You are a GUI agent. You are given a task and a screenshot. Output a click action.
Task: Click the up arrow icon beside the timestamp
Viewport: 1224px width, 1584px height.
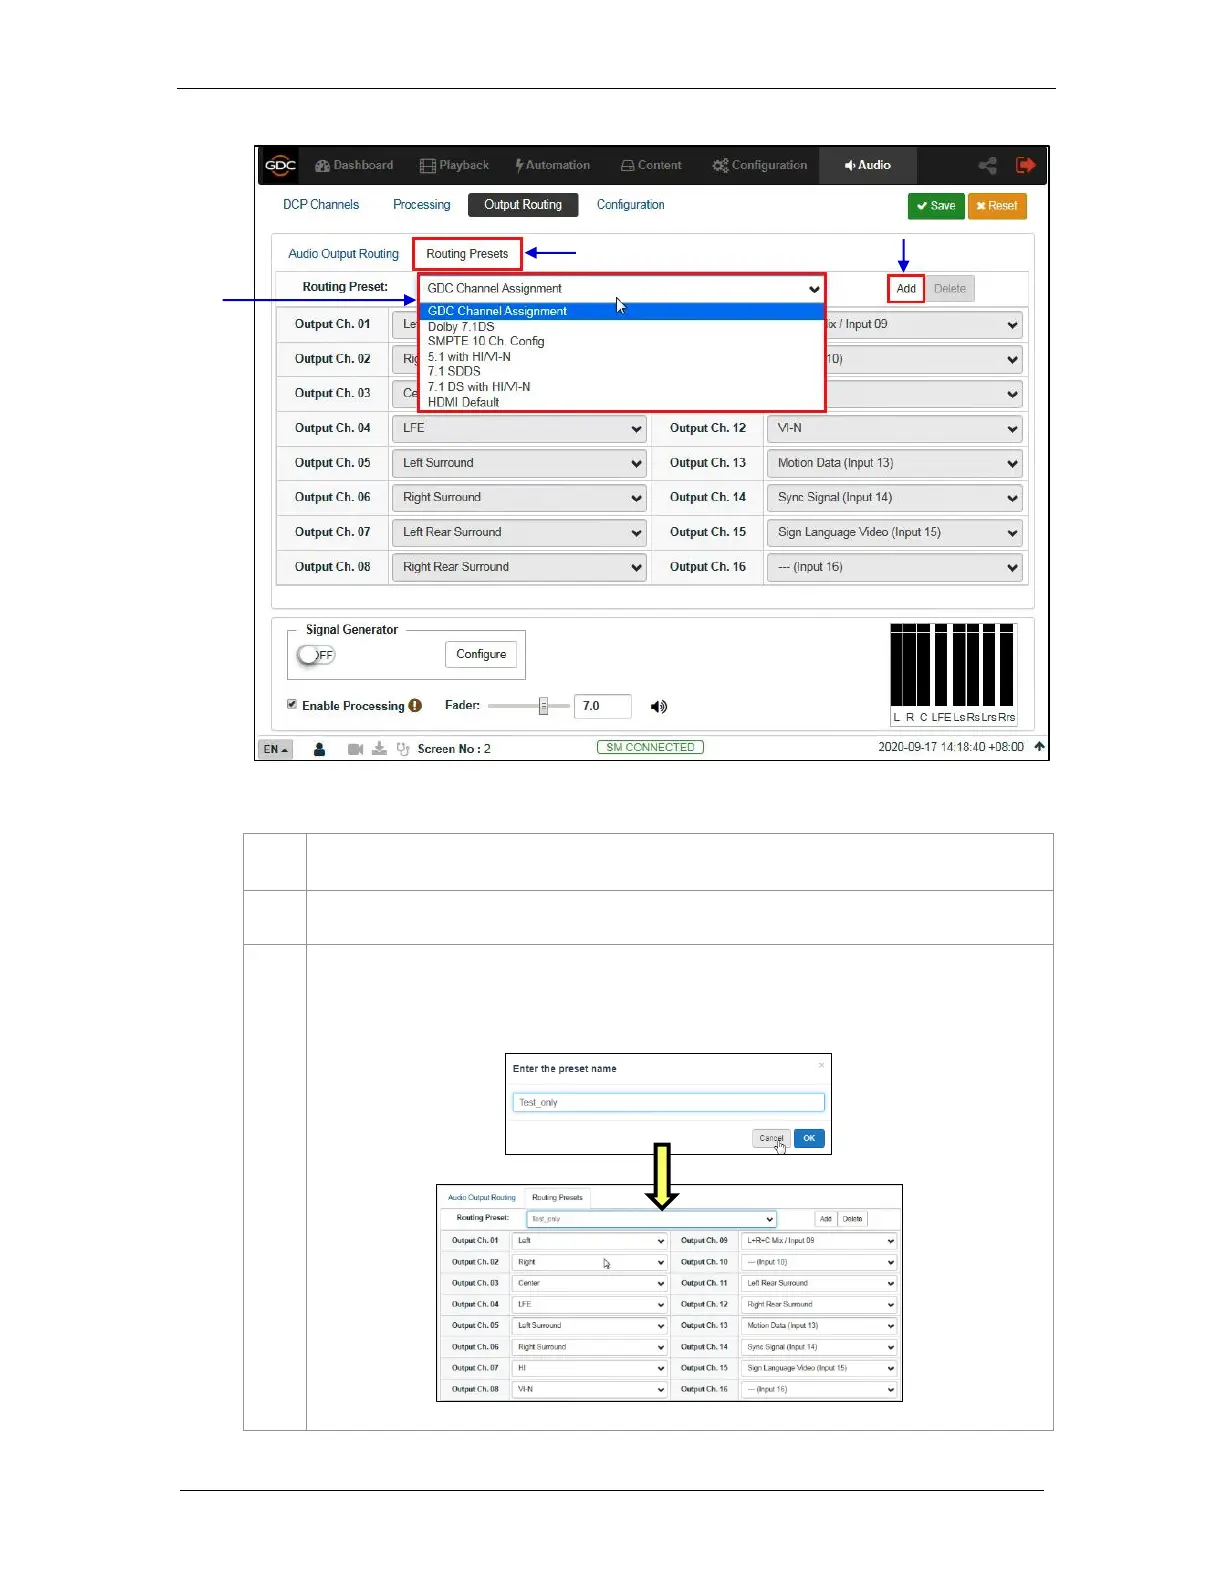(1039, 747)
